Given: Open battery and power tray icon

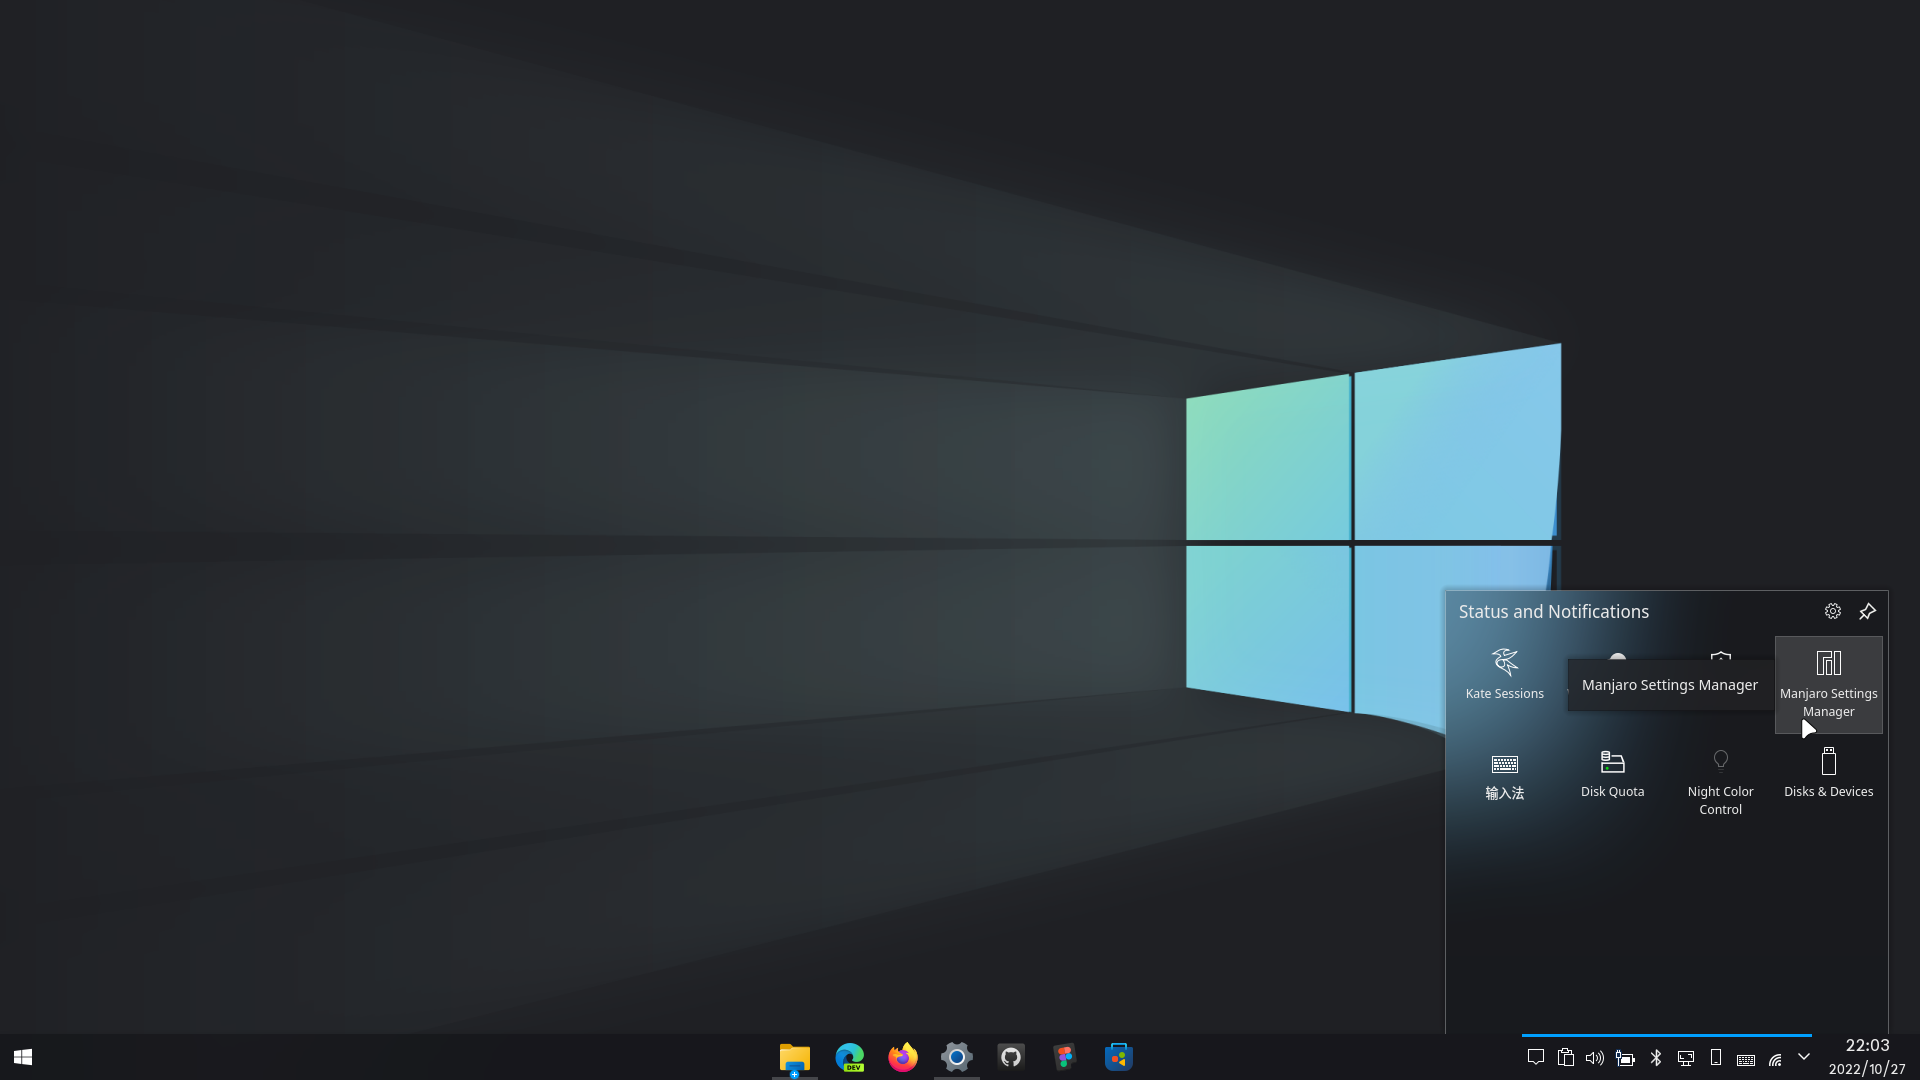Looking at the screenshot, I should [x=1625, y=1057].
